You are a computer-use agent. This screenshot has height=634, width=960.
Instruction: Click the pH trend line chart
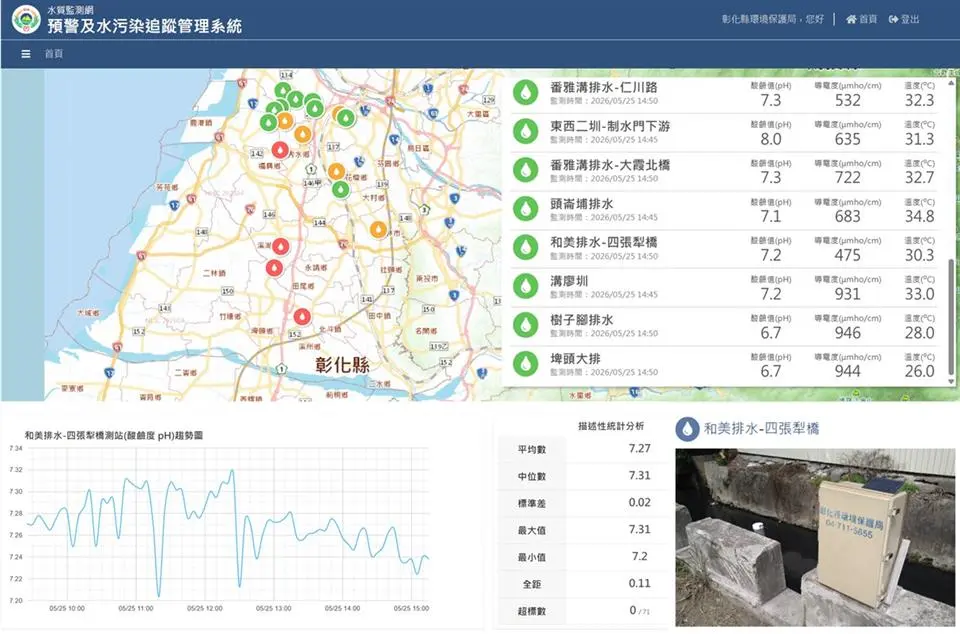[228, 524]
